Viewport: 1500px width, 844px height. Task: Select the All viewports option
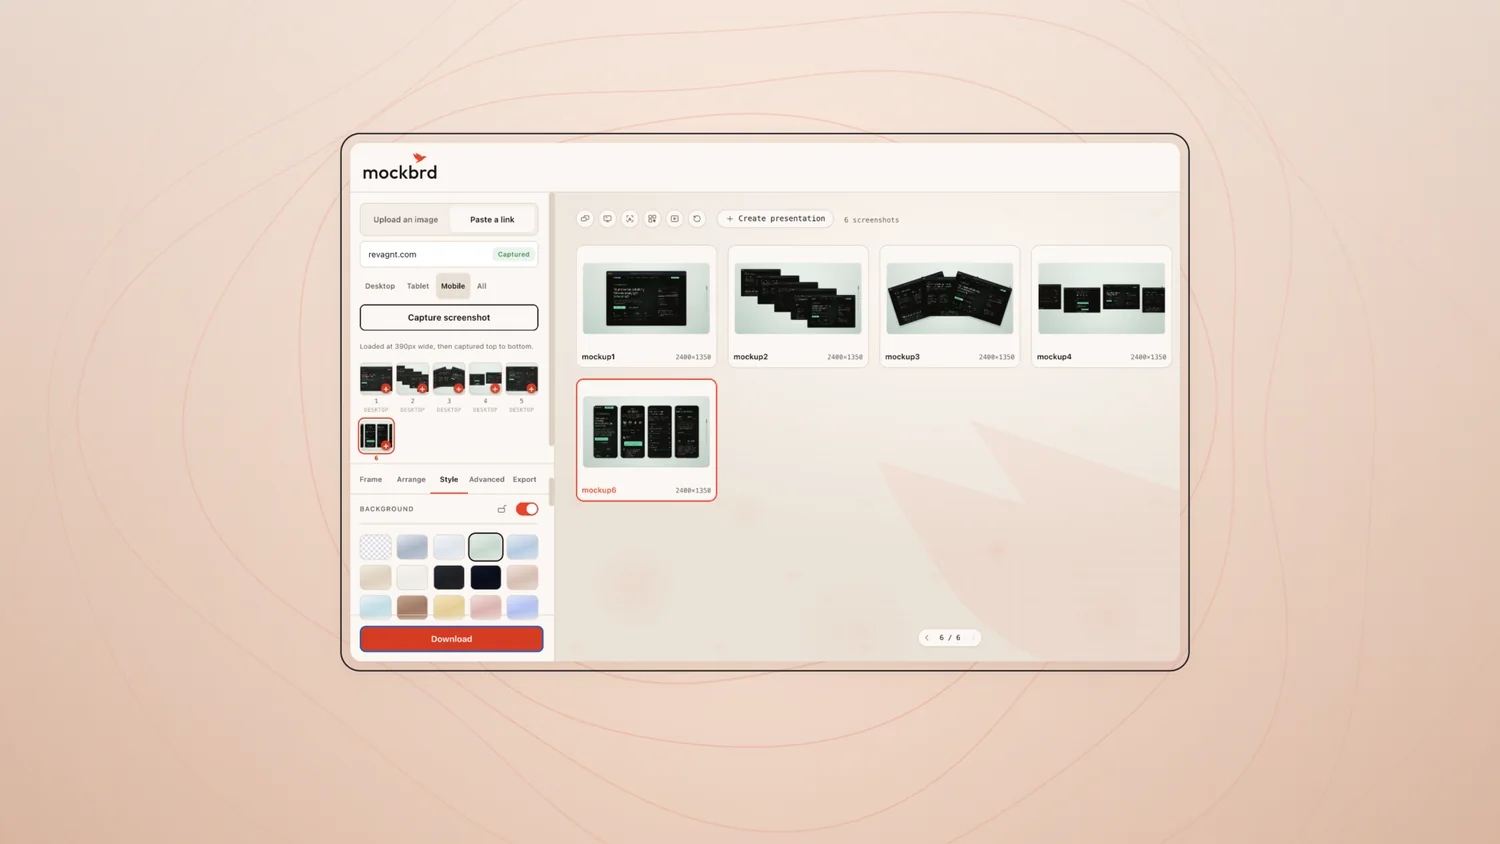coord(482,286)
